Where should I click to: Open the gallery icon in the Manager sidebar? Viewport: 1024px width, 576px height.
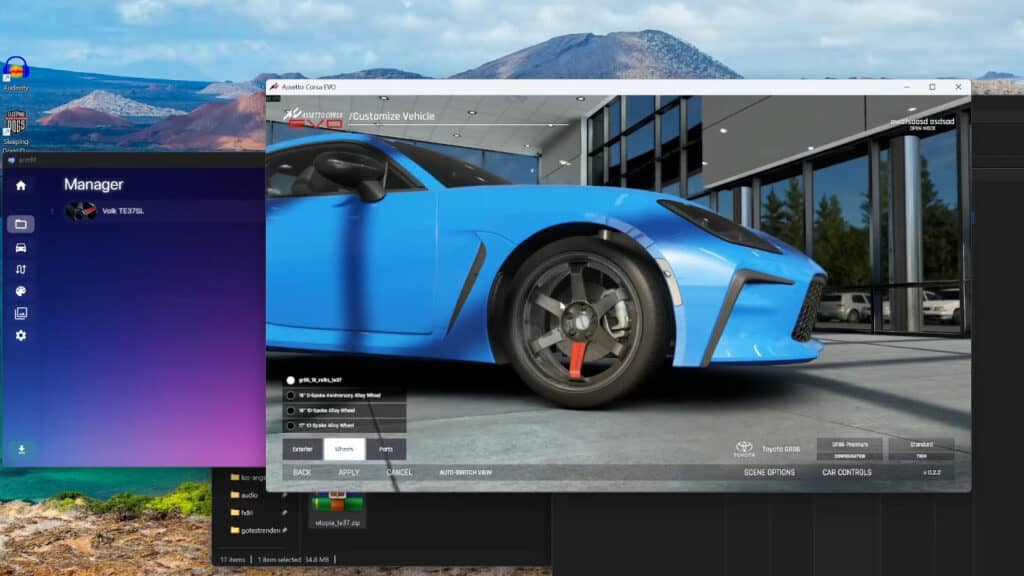tap(21, 313)
